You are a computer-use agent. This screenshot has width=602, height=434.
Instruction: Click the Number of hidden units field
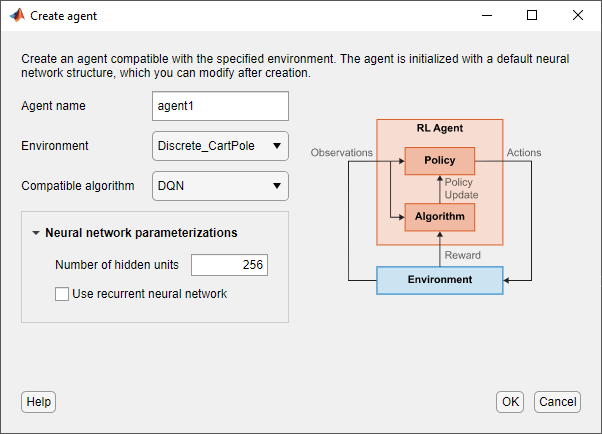229,265
